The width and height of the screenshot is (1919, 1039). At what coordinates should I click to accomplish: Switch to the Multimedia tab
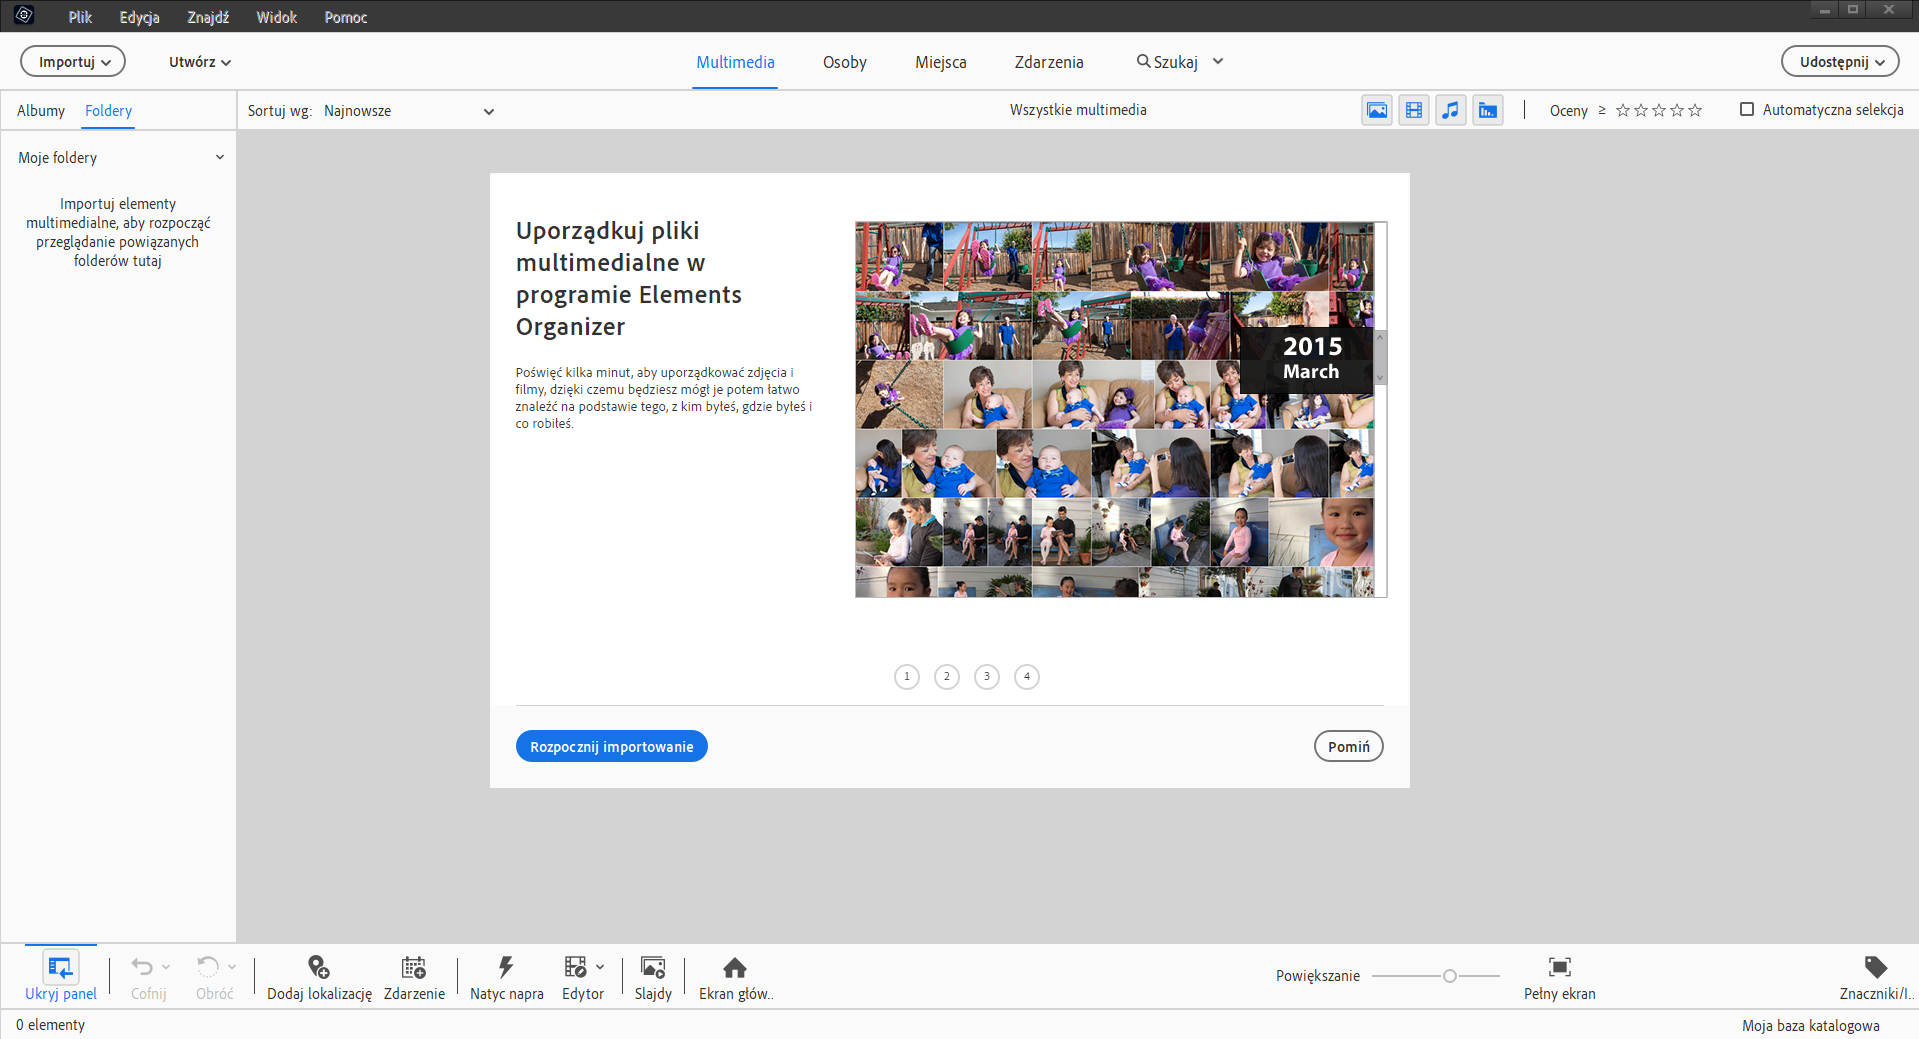[x=735, y=62]
